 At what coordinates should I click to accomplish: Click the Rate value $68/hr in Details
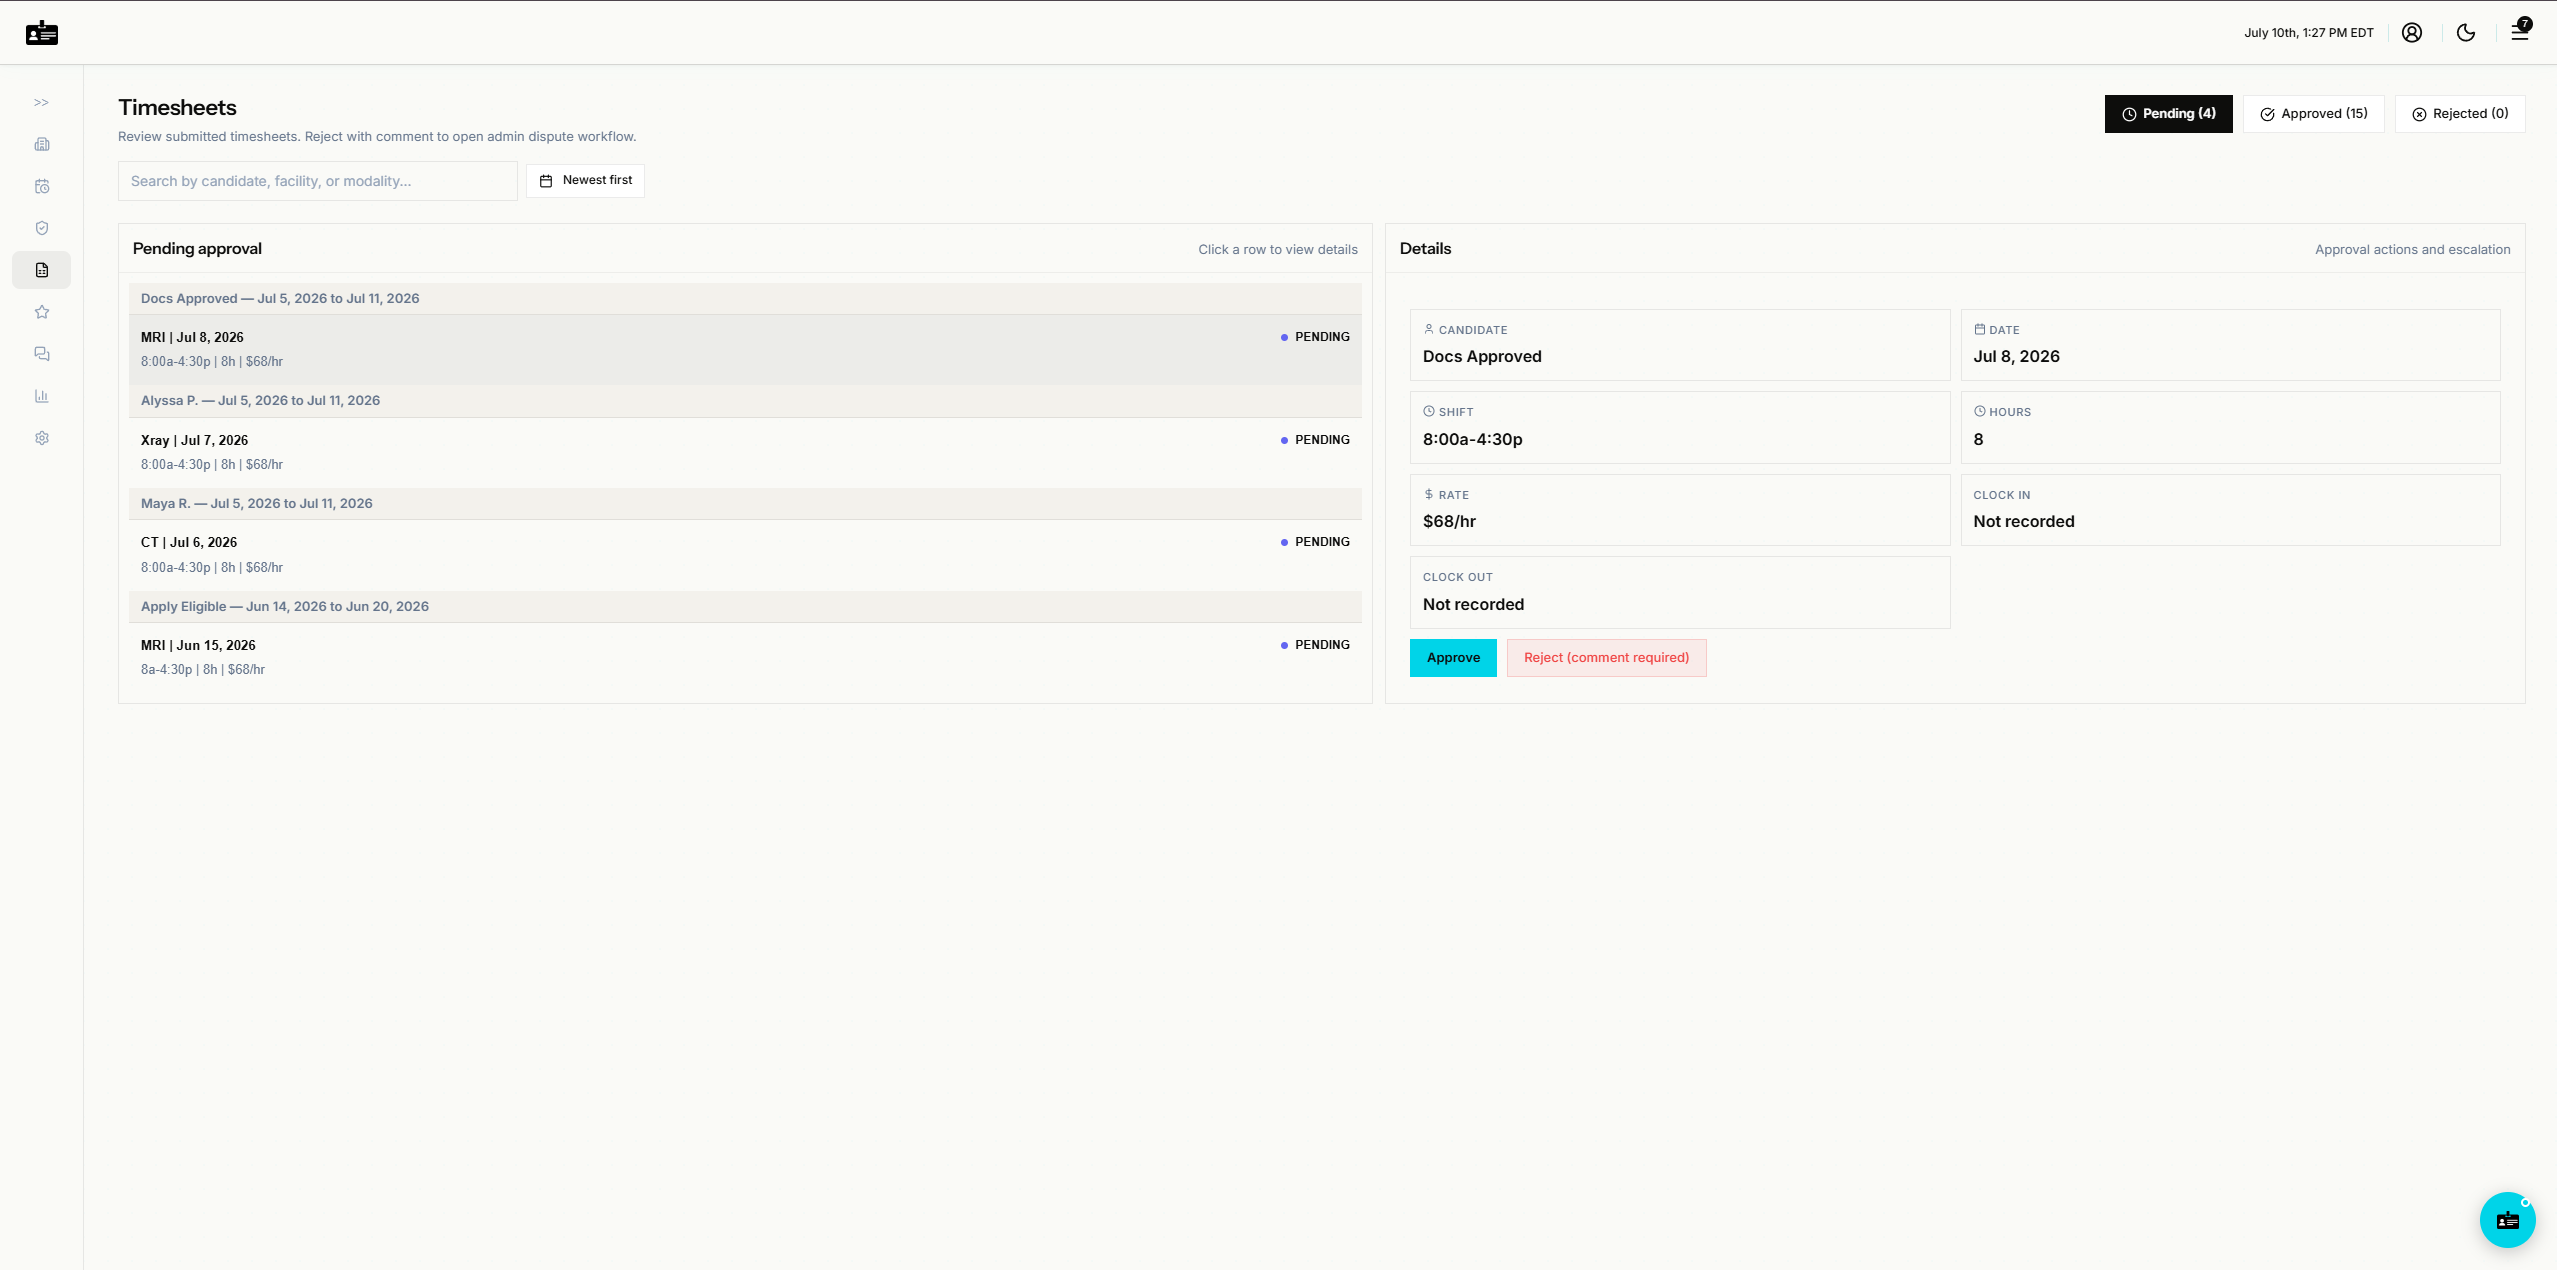click(1449, 522)
